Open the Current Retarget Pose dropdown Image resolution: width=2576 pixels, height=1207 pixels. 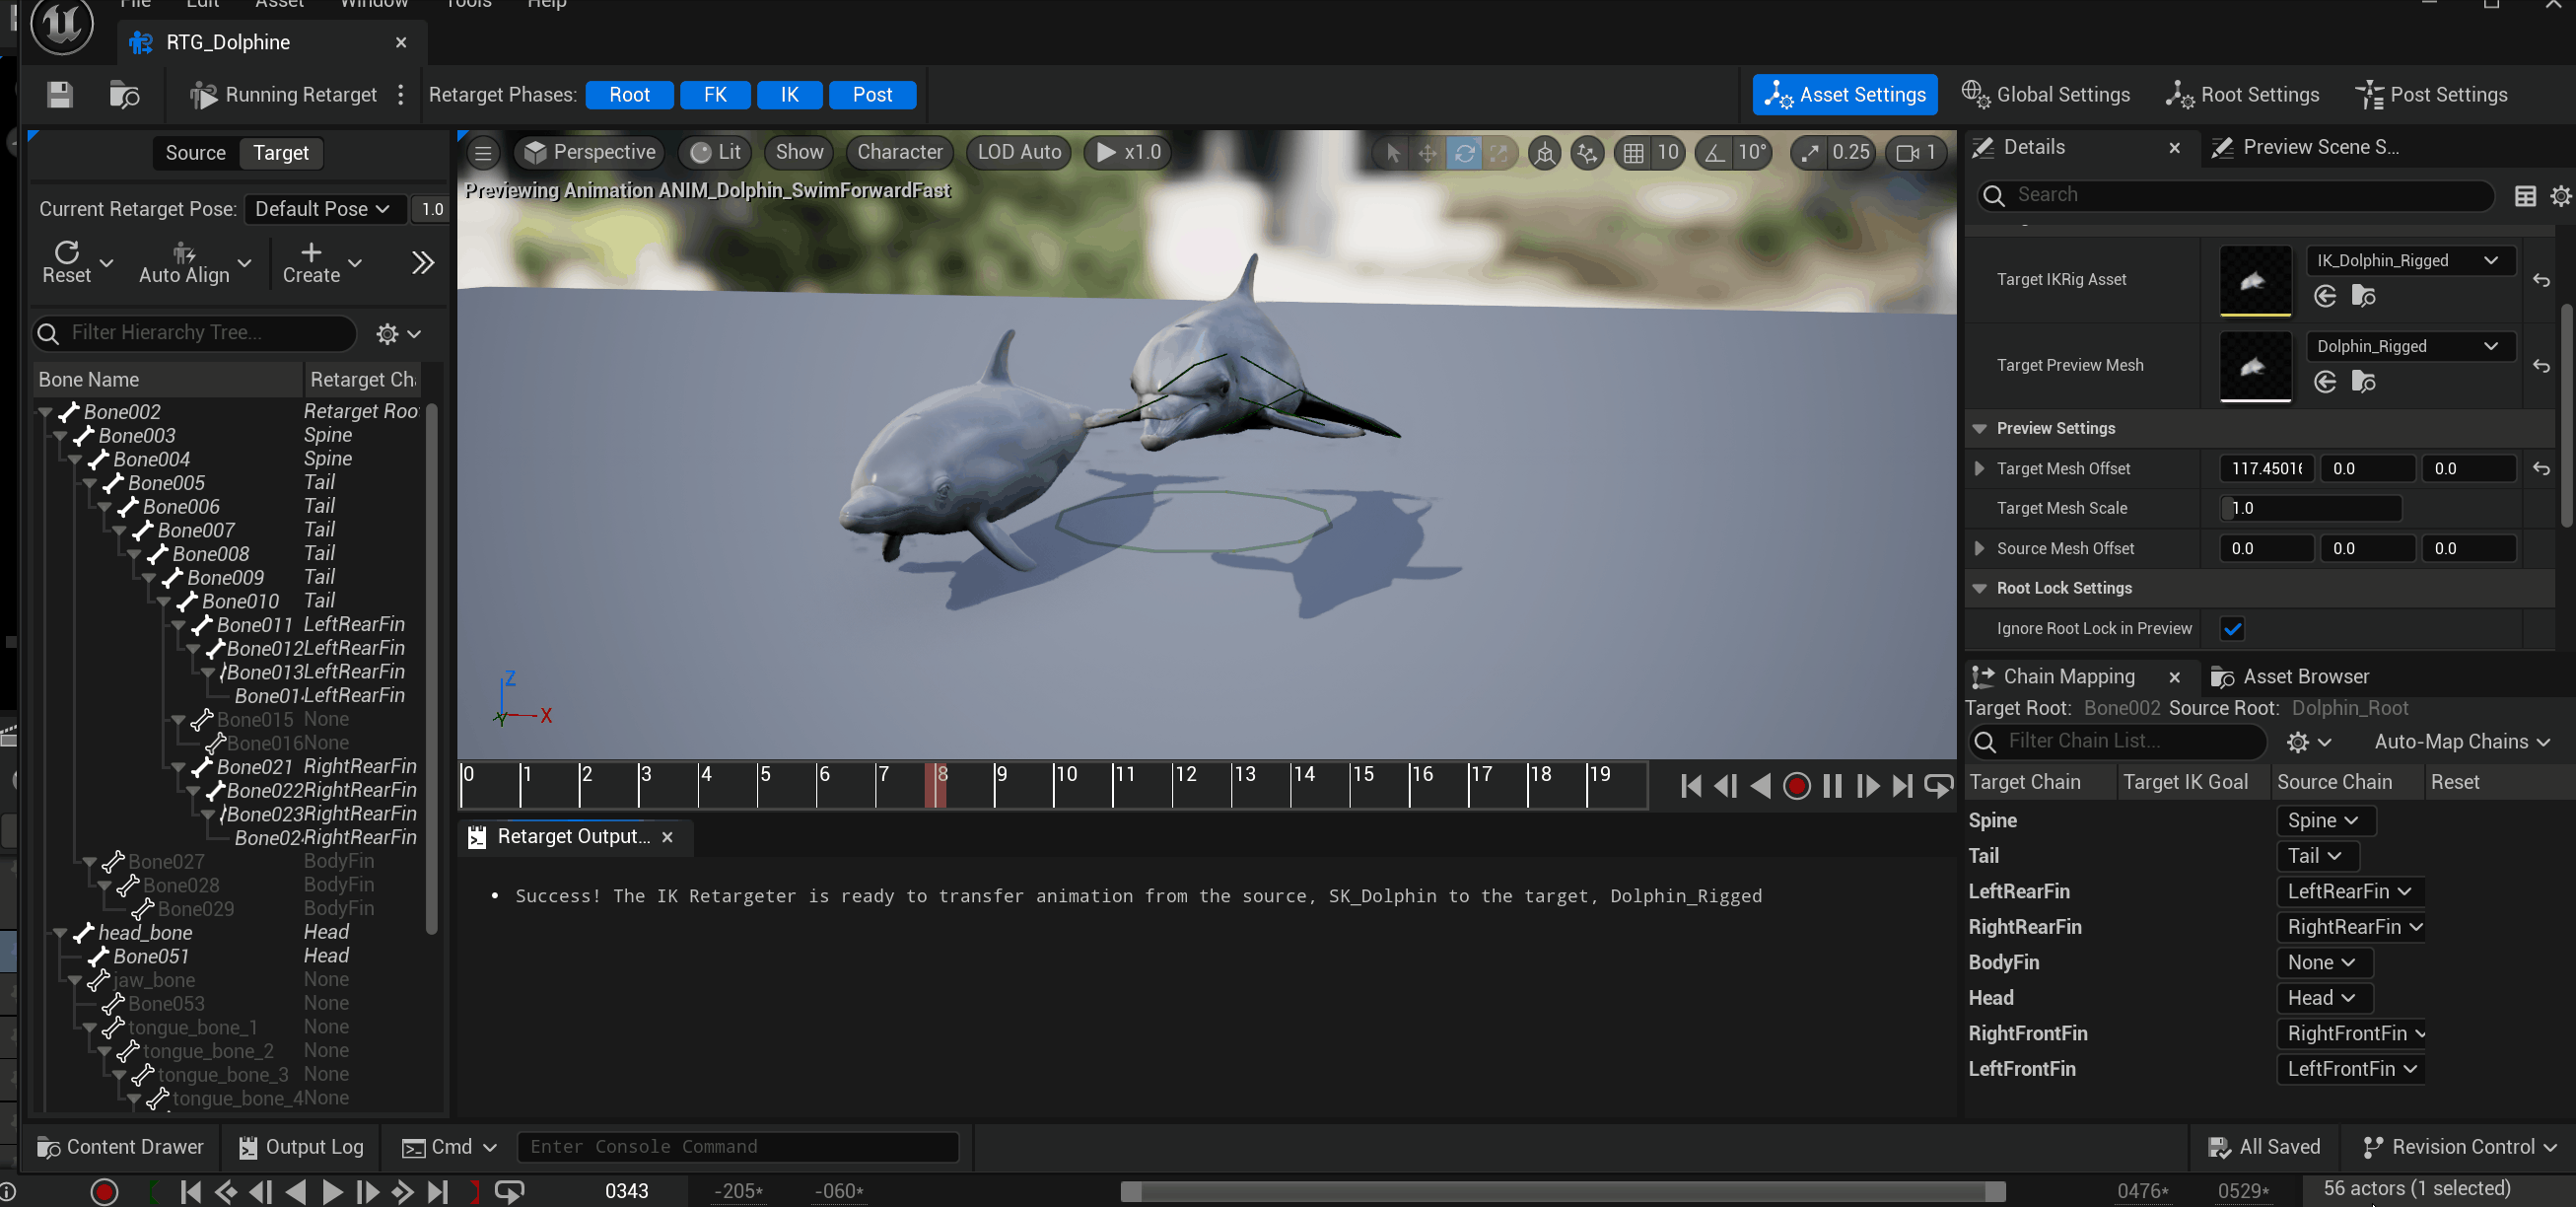point(323,209)
